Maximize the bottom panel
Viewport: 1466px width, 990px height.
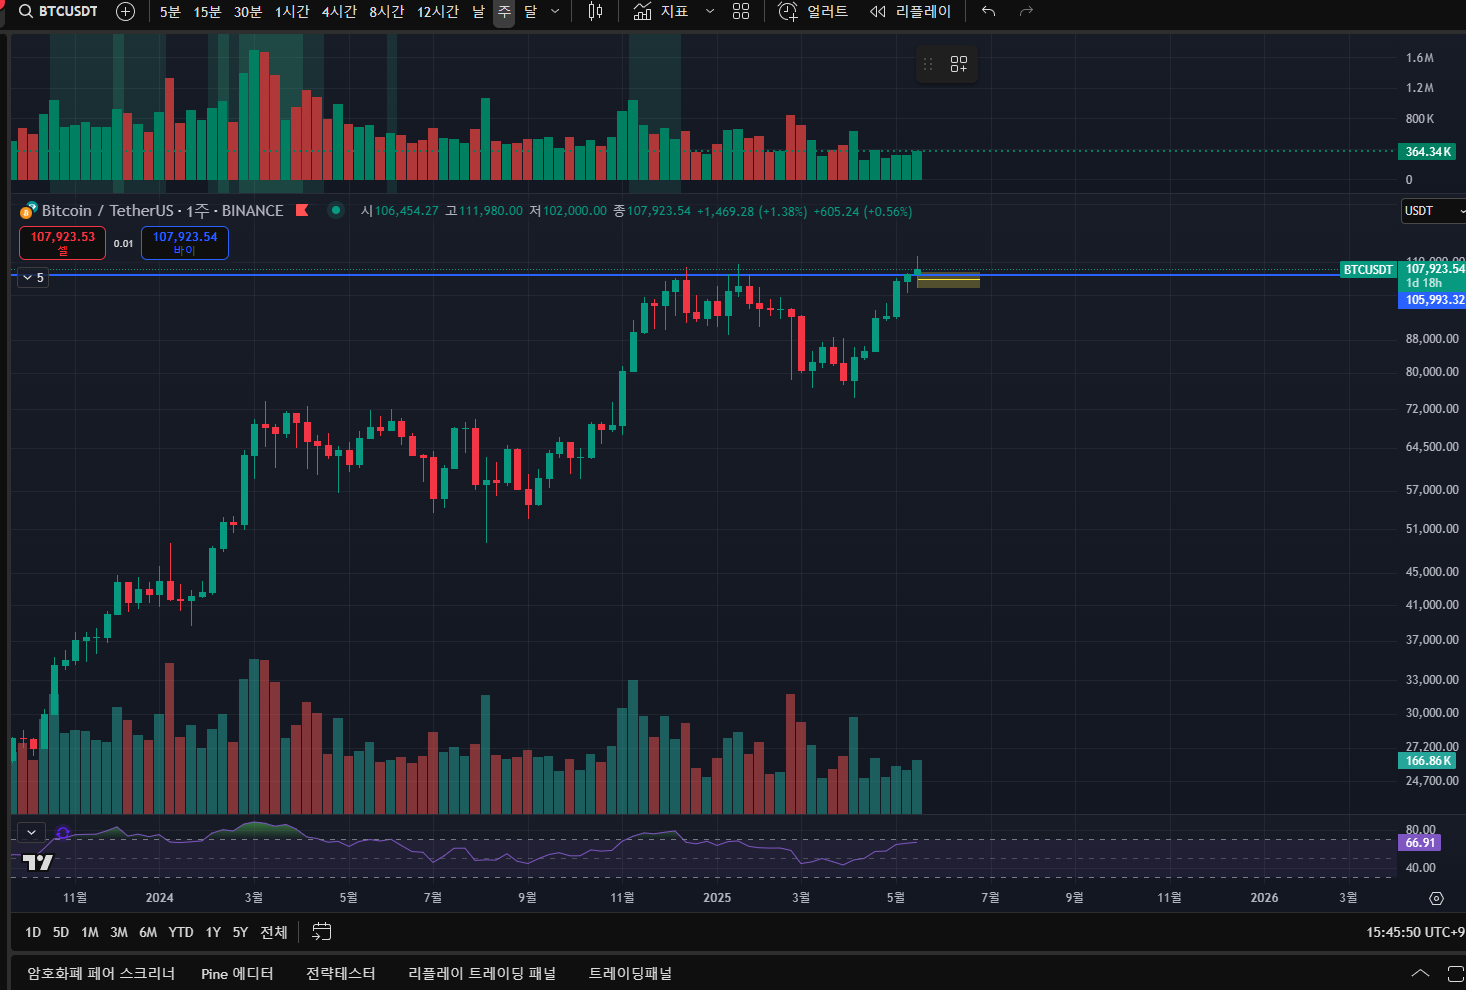click(1456, 973)
